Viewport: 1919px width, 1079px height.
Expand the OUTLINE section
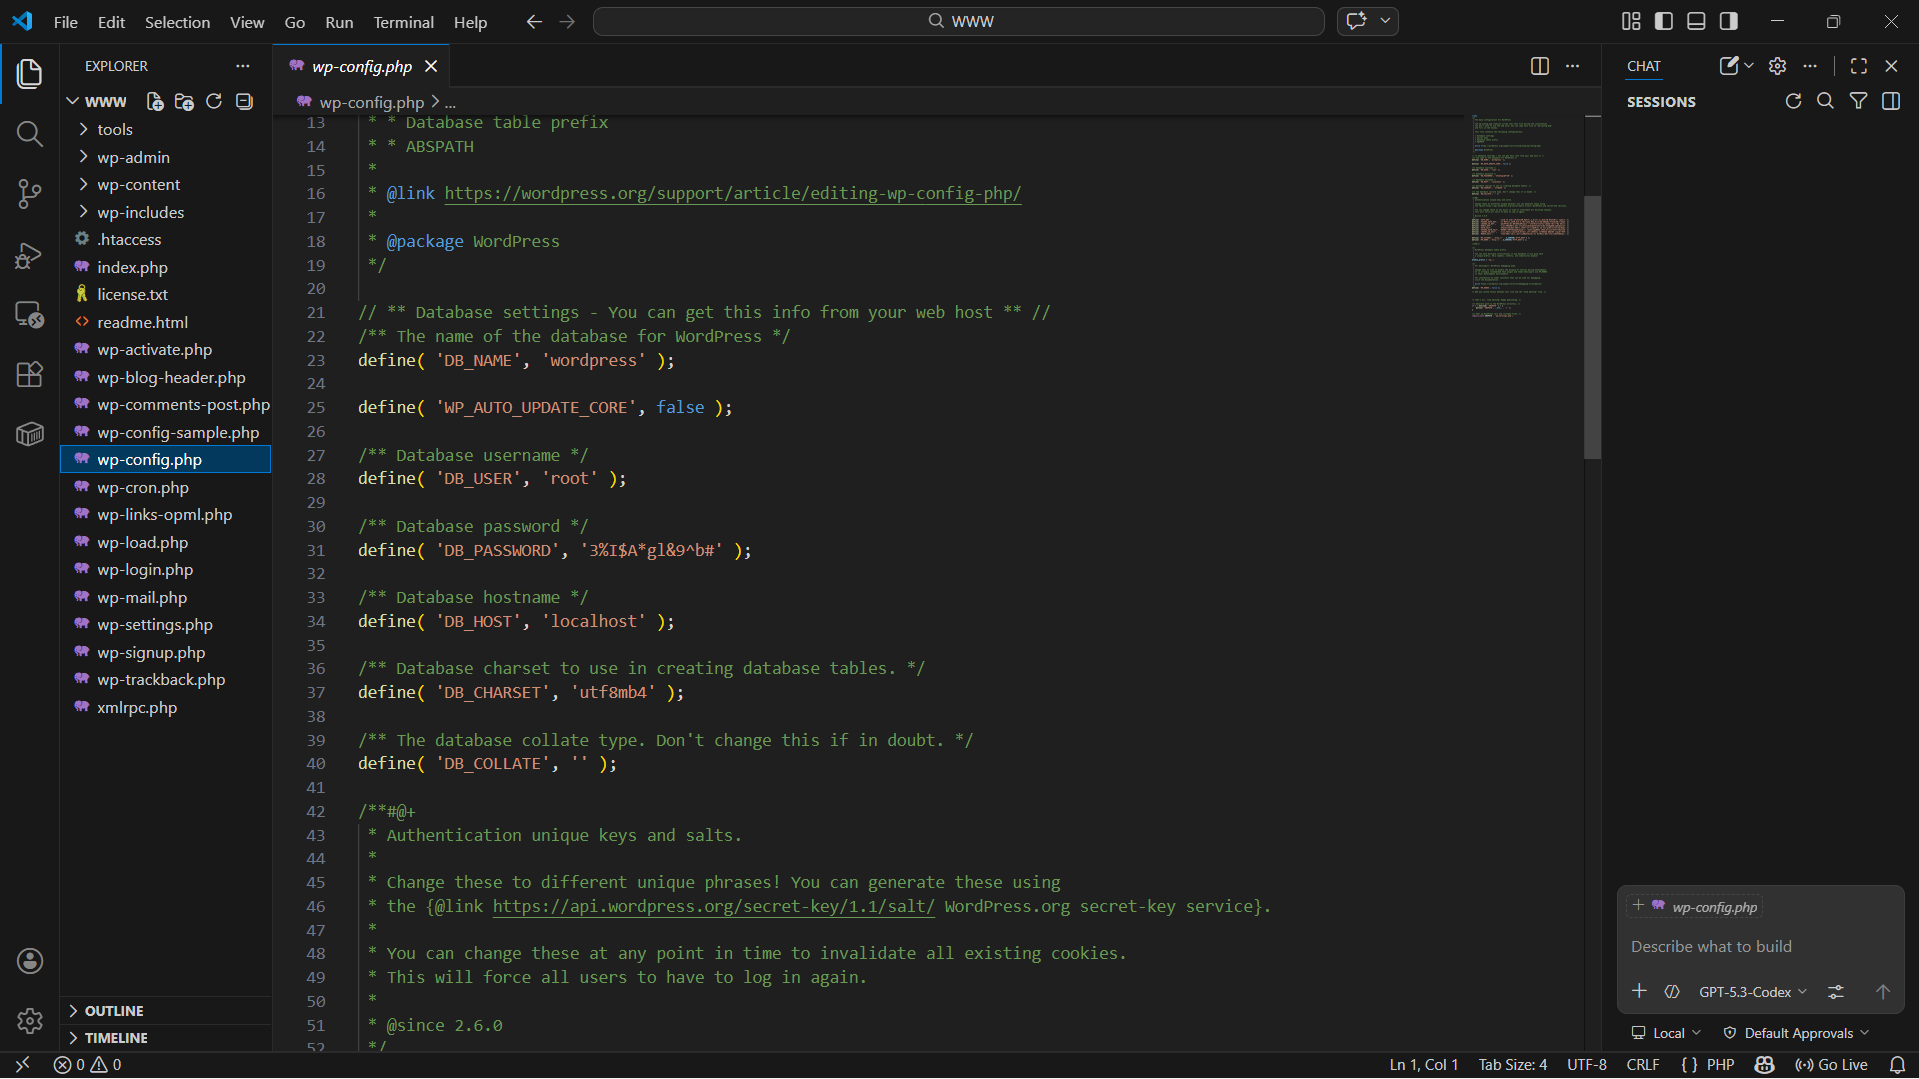[x=114, y=1011]
